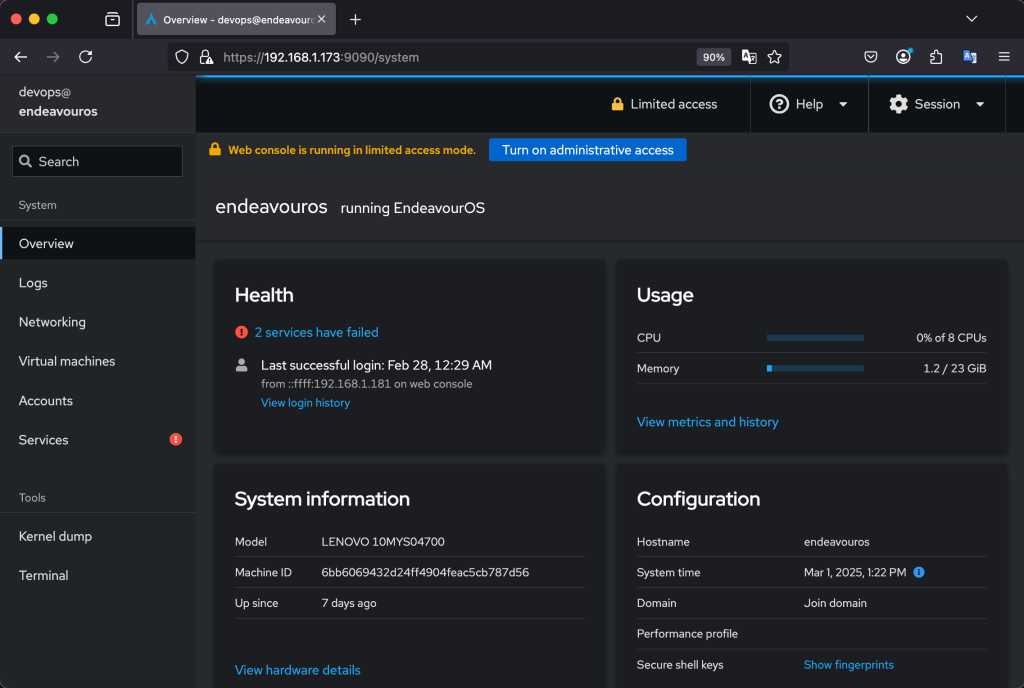Screen dimensions: 1024x688
Task: Click the translation extension toolbar icon
Action: click(970, 57)
